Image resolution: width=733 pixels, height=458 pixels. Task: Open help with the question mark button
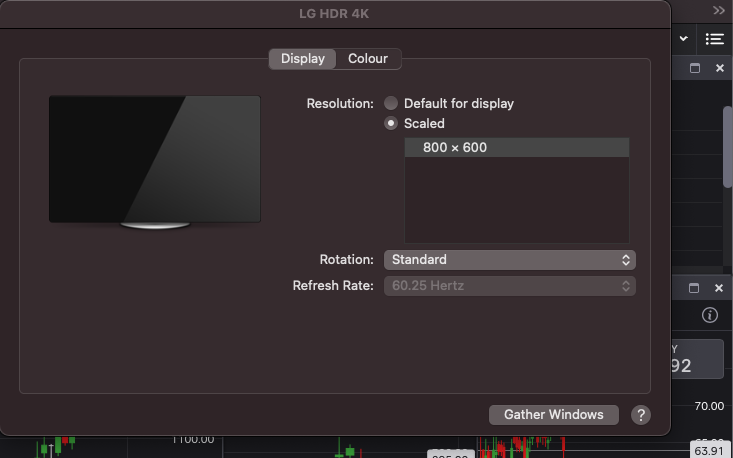click(640, 415)
